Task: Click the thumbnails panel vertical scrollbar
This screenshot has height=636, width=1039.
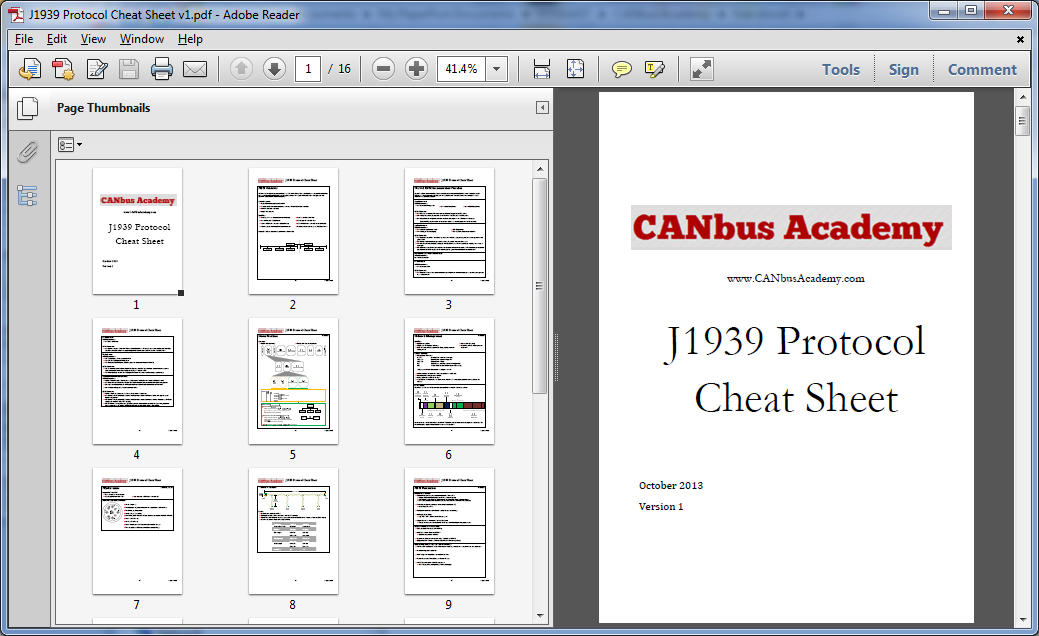Action: coord(540,285)
